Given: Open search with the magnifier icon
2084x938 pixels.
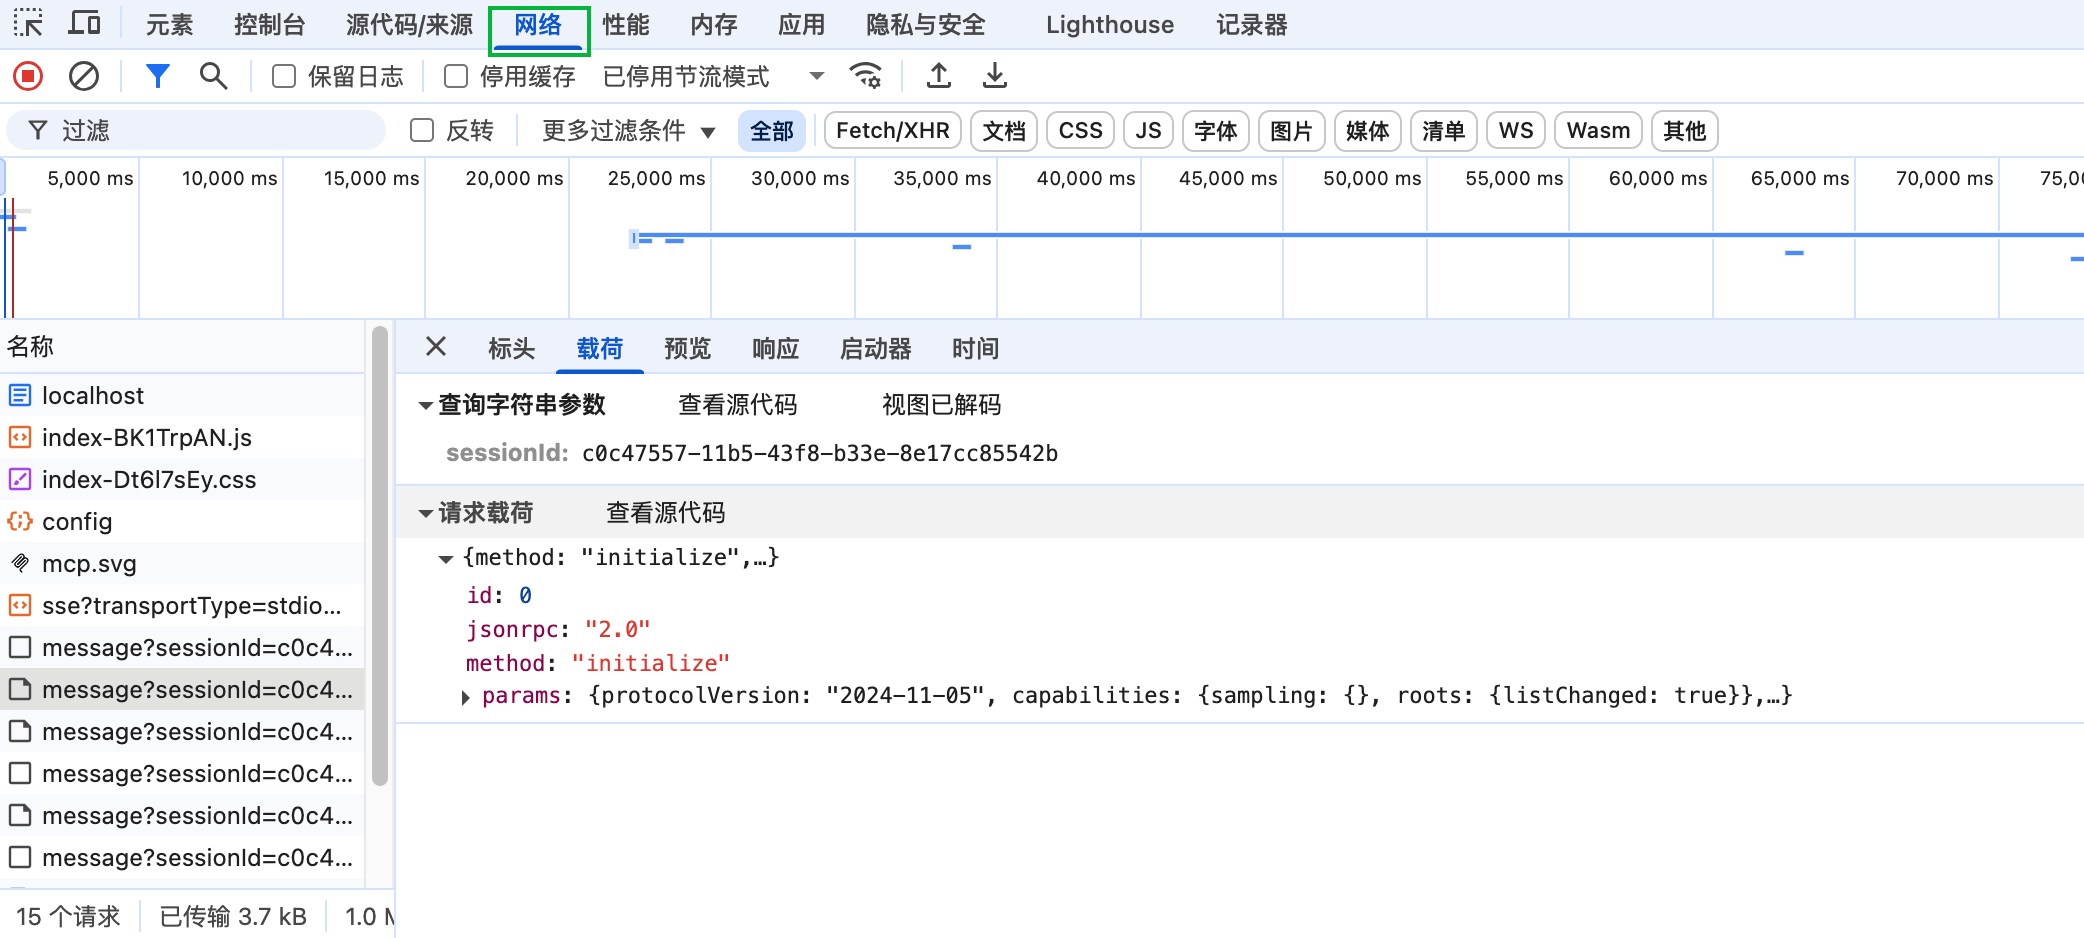Looking at the screenshot, I should coord(213,76).
